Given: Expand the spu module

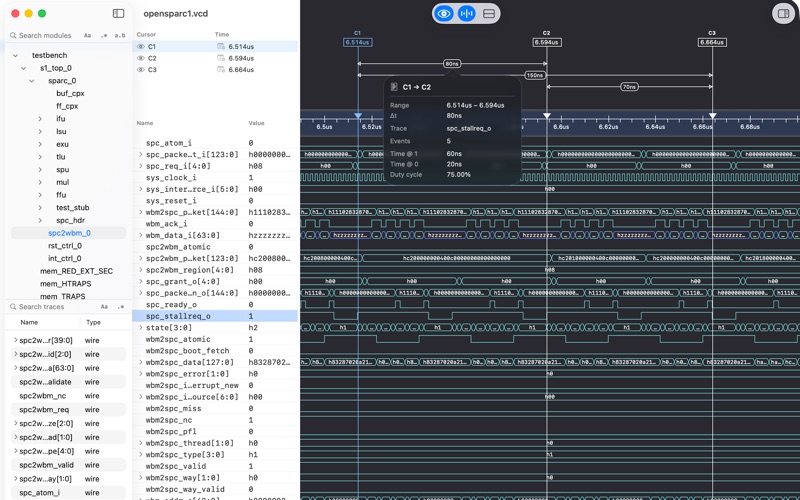Looking at the screenshot, I should pyautogui.click(x=40, y=169).
